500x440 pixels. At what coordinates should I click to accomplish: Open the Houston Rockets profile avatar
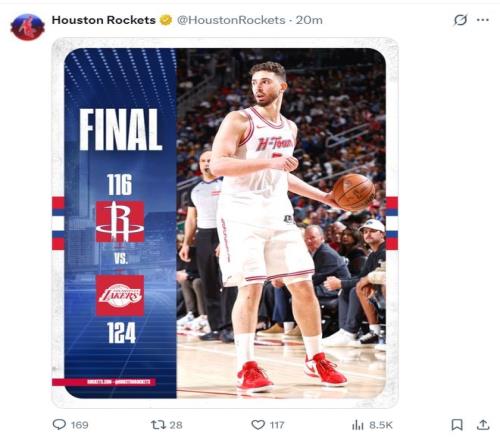pos(27,27)
